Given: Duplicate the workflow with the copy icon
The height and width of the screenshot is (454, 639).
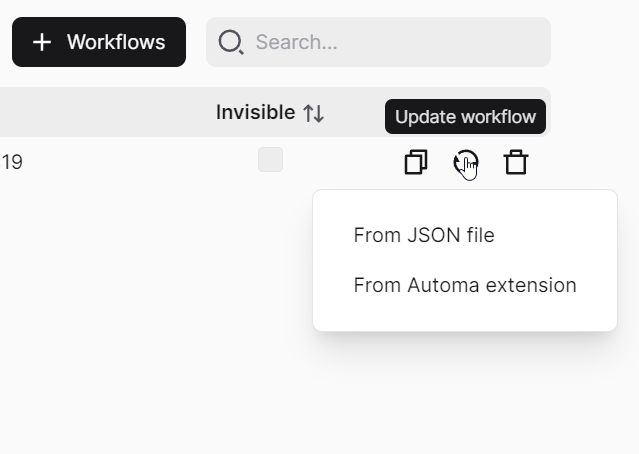Looking at the screenshot, I should point(416,162).
